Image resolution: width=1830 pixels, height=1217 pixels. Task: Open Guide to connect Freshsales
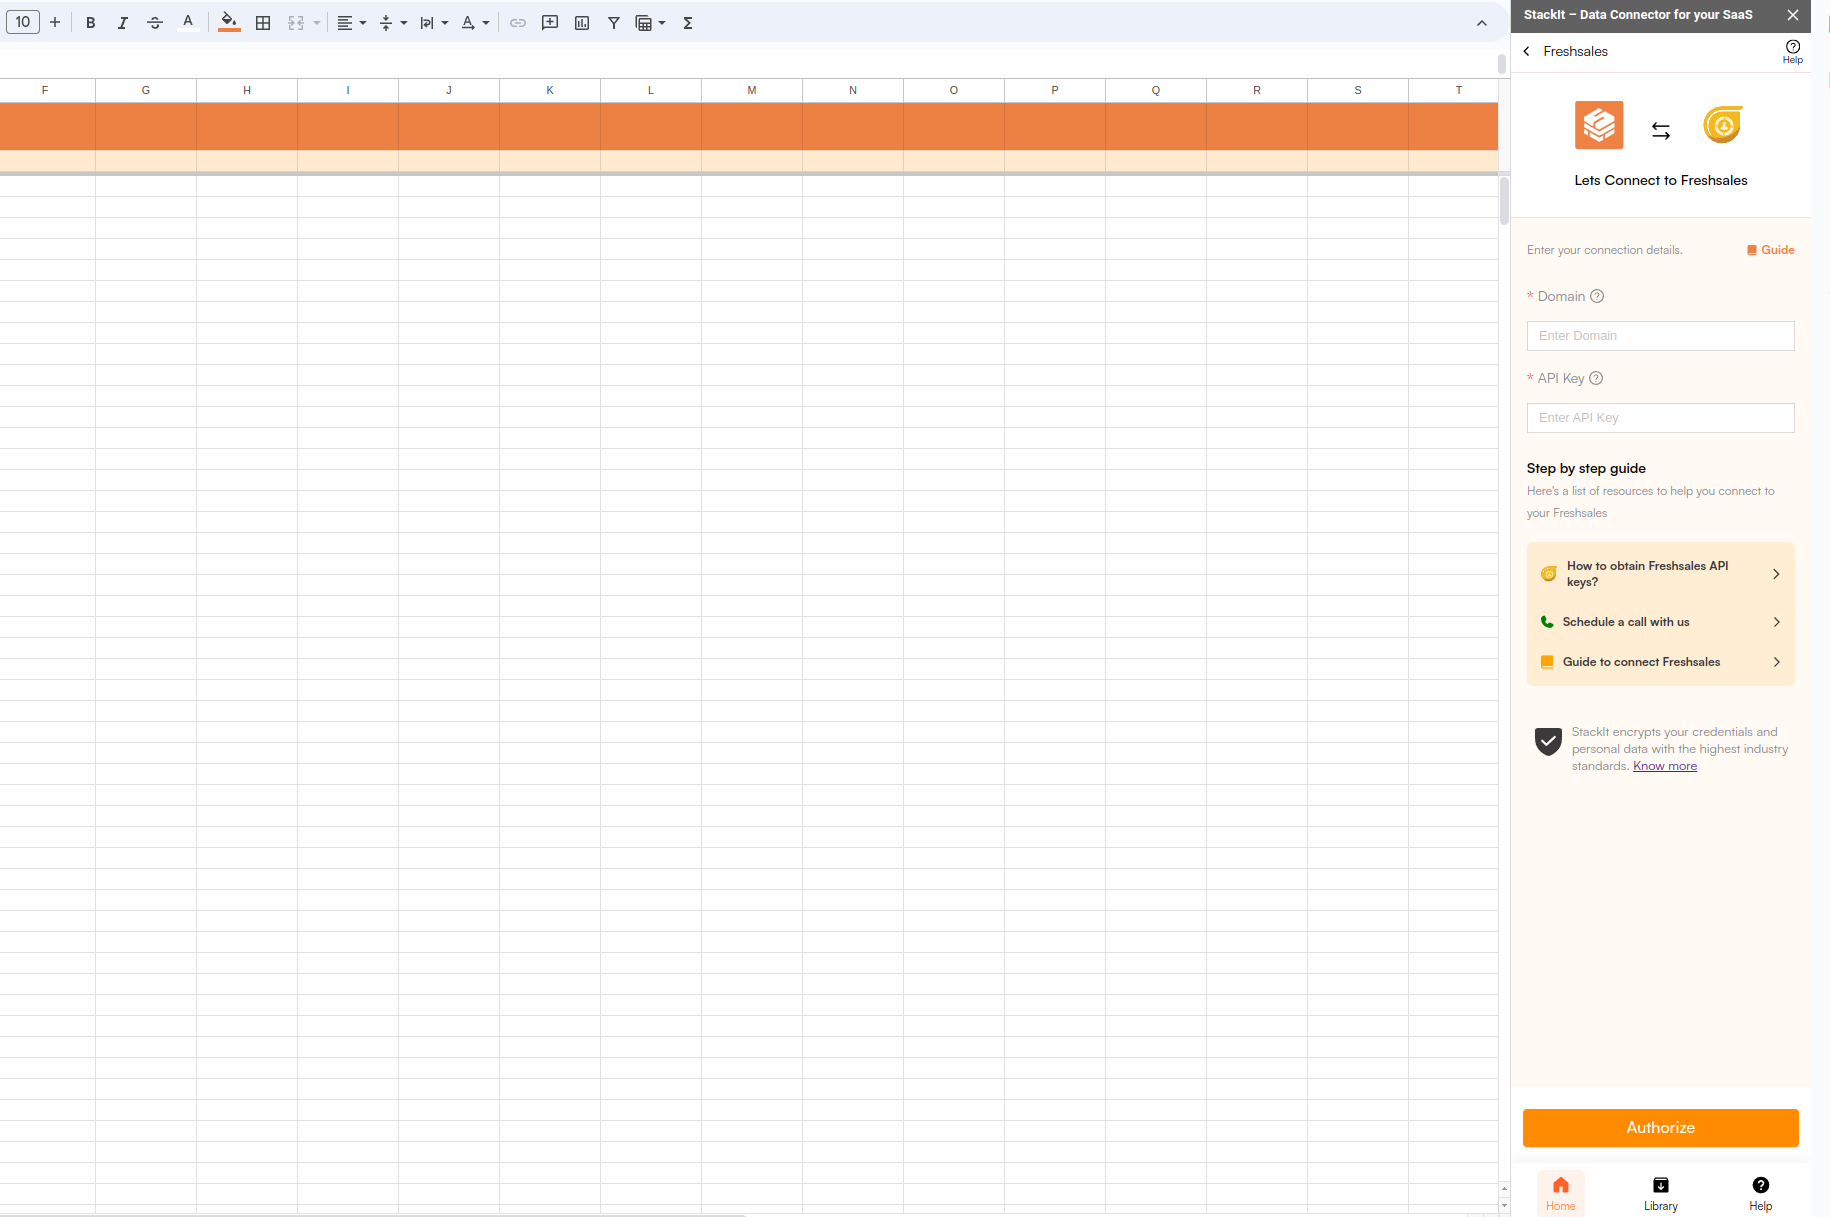[x=1660, y=662]
